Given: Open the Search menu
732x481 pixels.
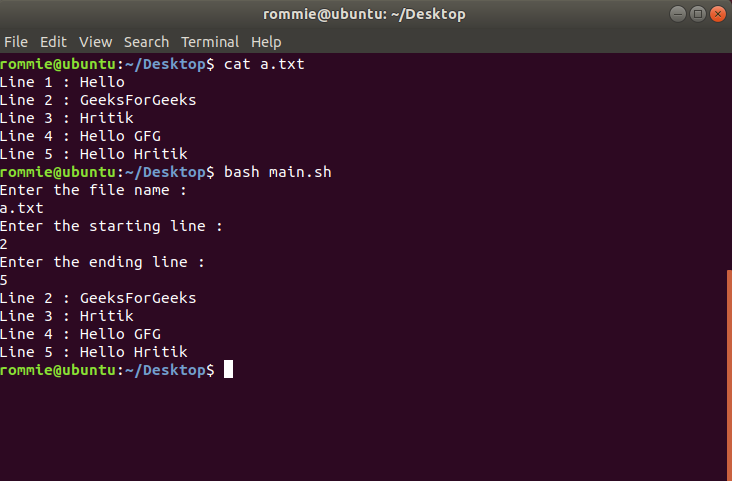Looking at the screenshot, I should tap(146, 42).
